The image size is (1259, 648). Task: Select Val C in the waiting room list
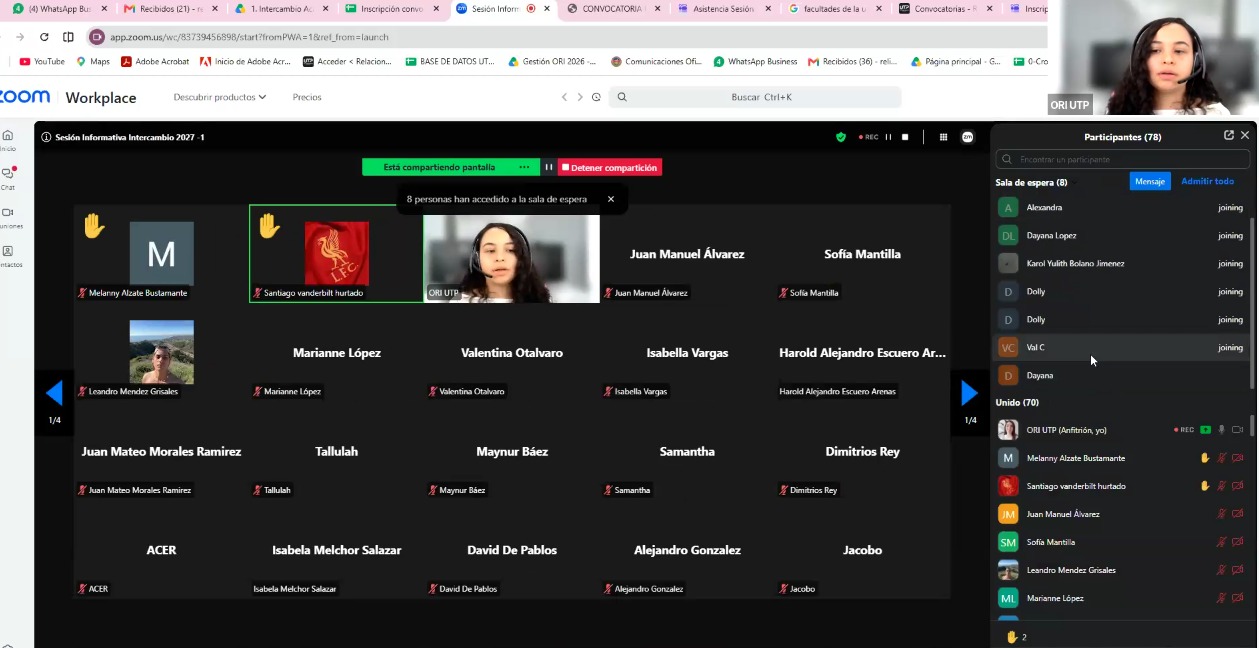pyautogui.click(x=1121, y=347)
